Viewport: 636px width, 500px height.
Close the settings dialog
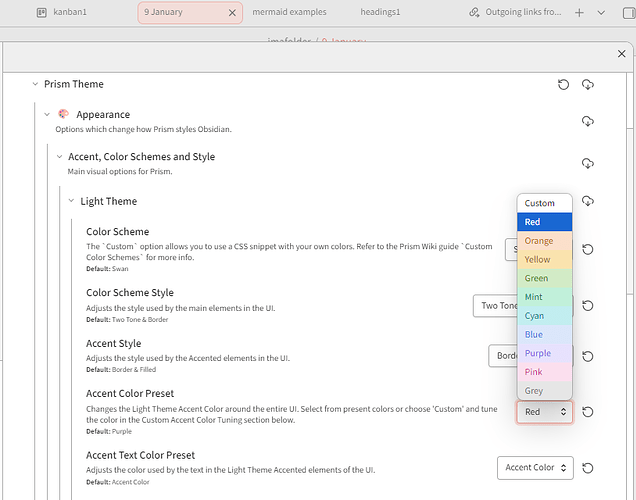point(621,54)
